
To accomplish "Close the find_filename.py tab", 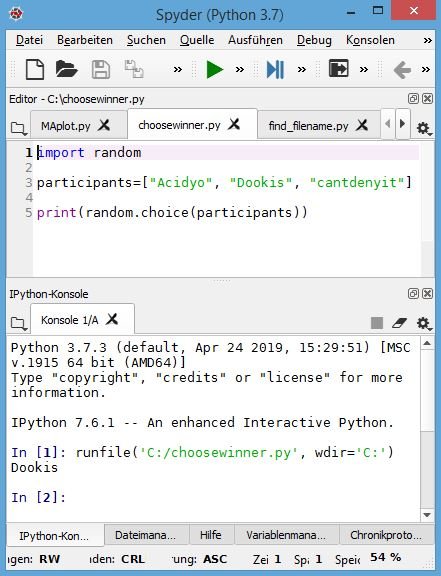I will [362, 125].
